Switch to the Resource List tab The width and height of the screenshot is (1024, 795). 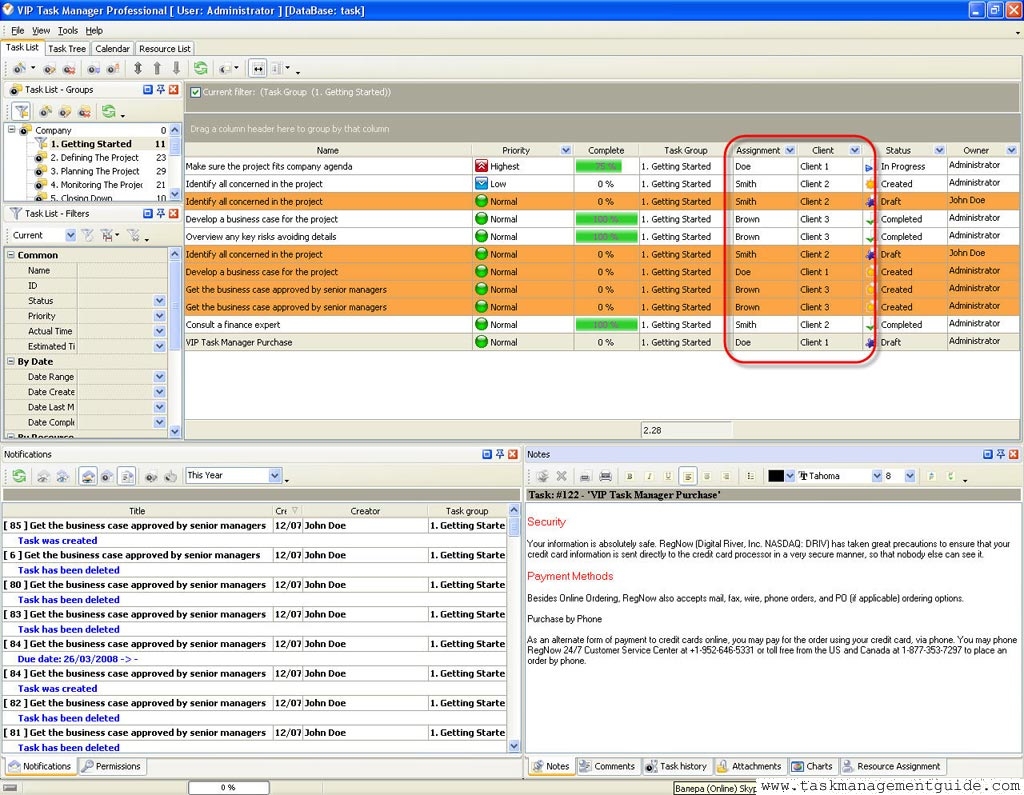[165, 49]
